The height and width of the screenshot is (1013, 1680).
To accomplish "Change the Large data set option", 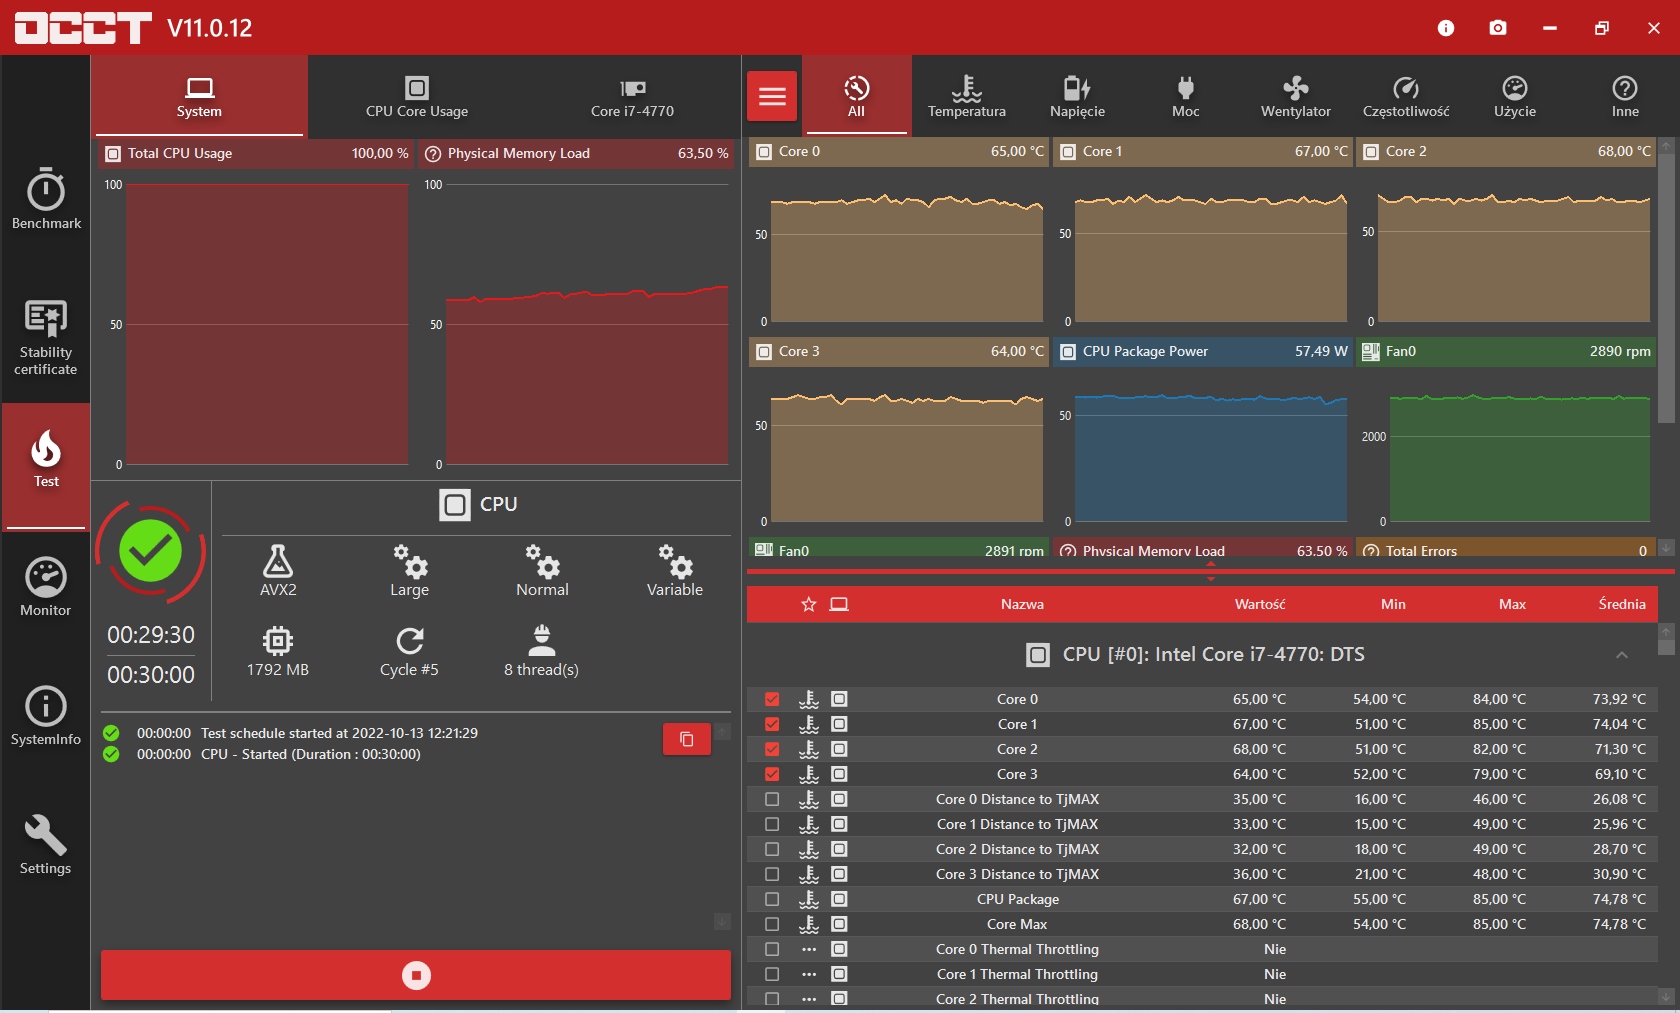I will 409,570.
